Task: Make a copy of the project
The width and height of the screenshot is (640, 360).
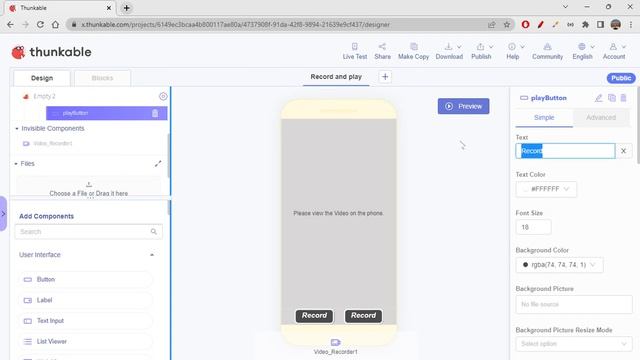Action: 413,51
